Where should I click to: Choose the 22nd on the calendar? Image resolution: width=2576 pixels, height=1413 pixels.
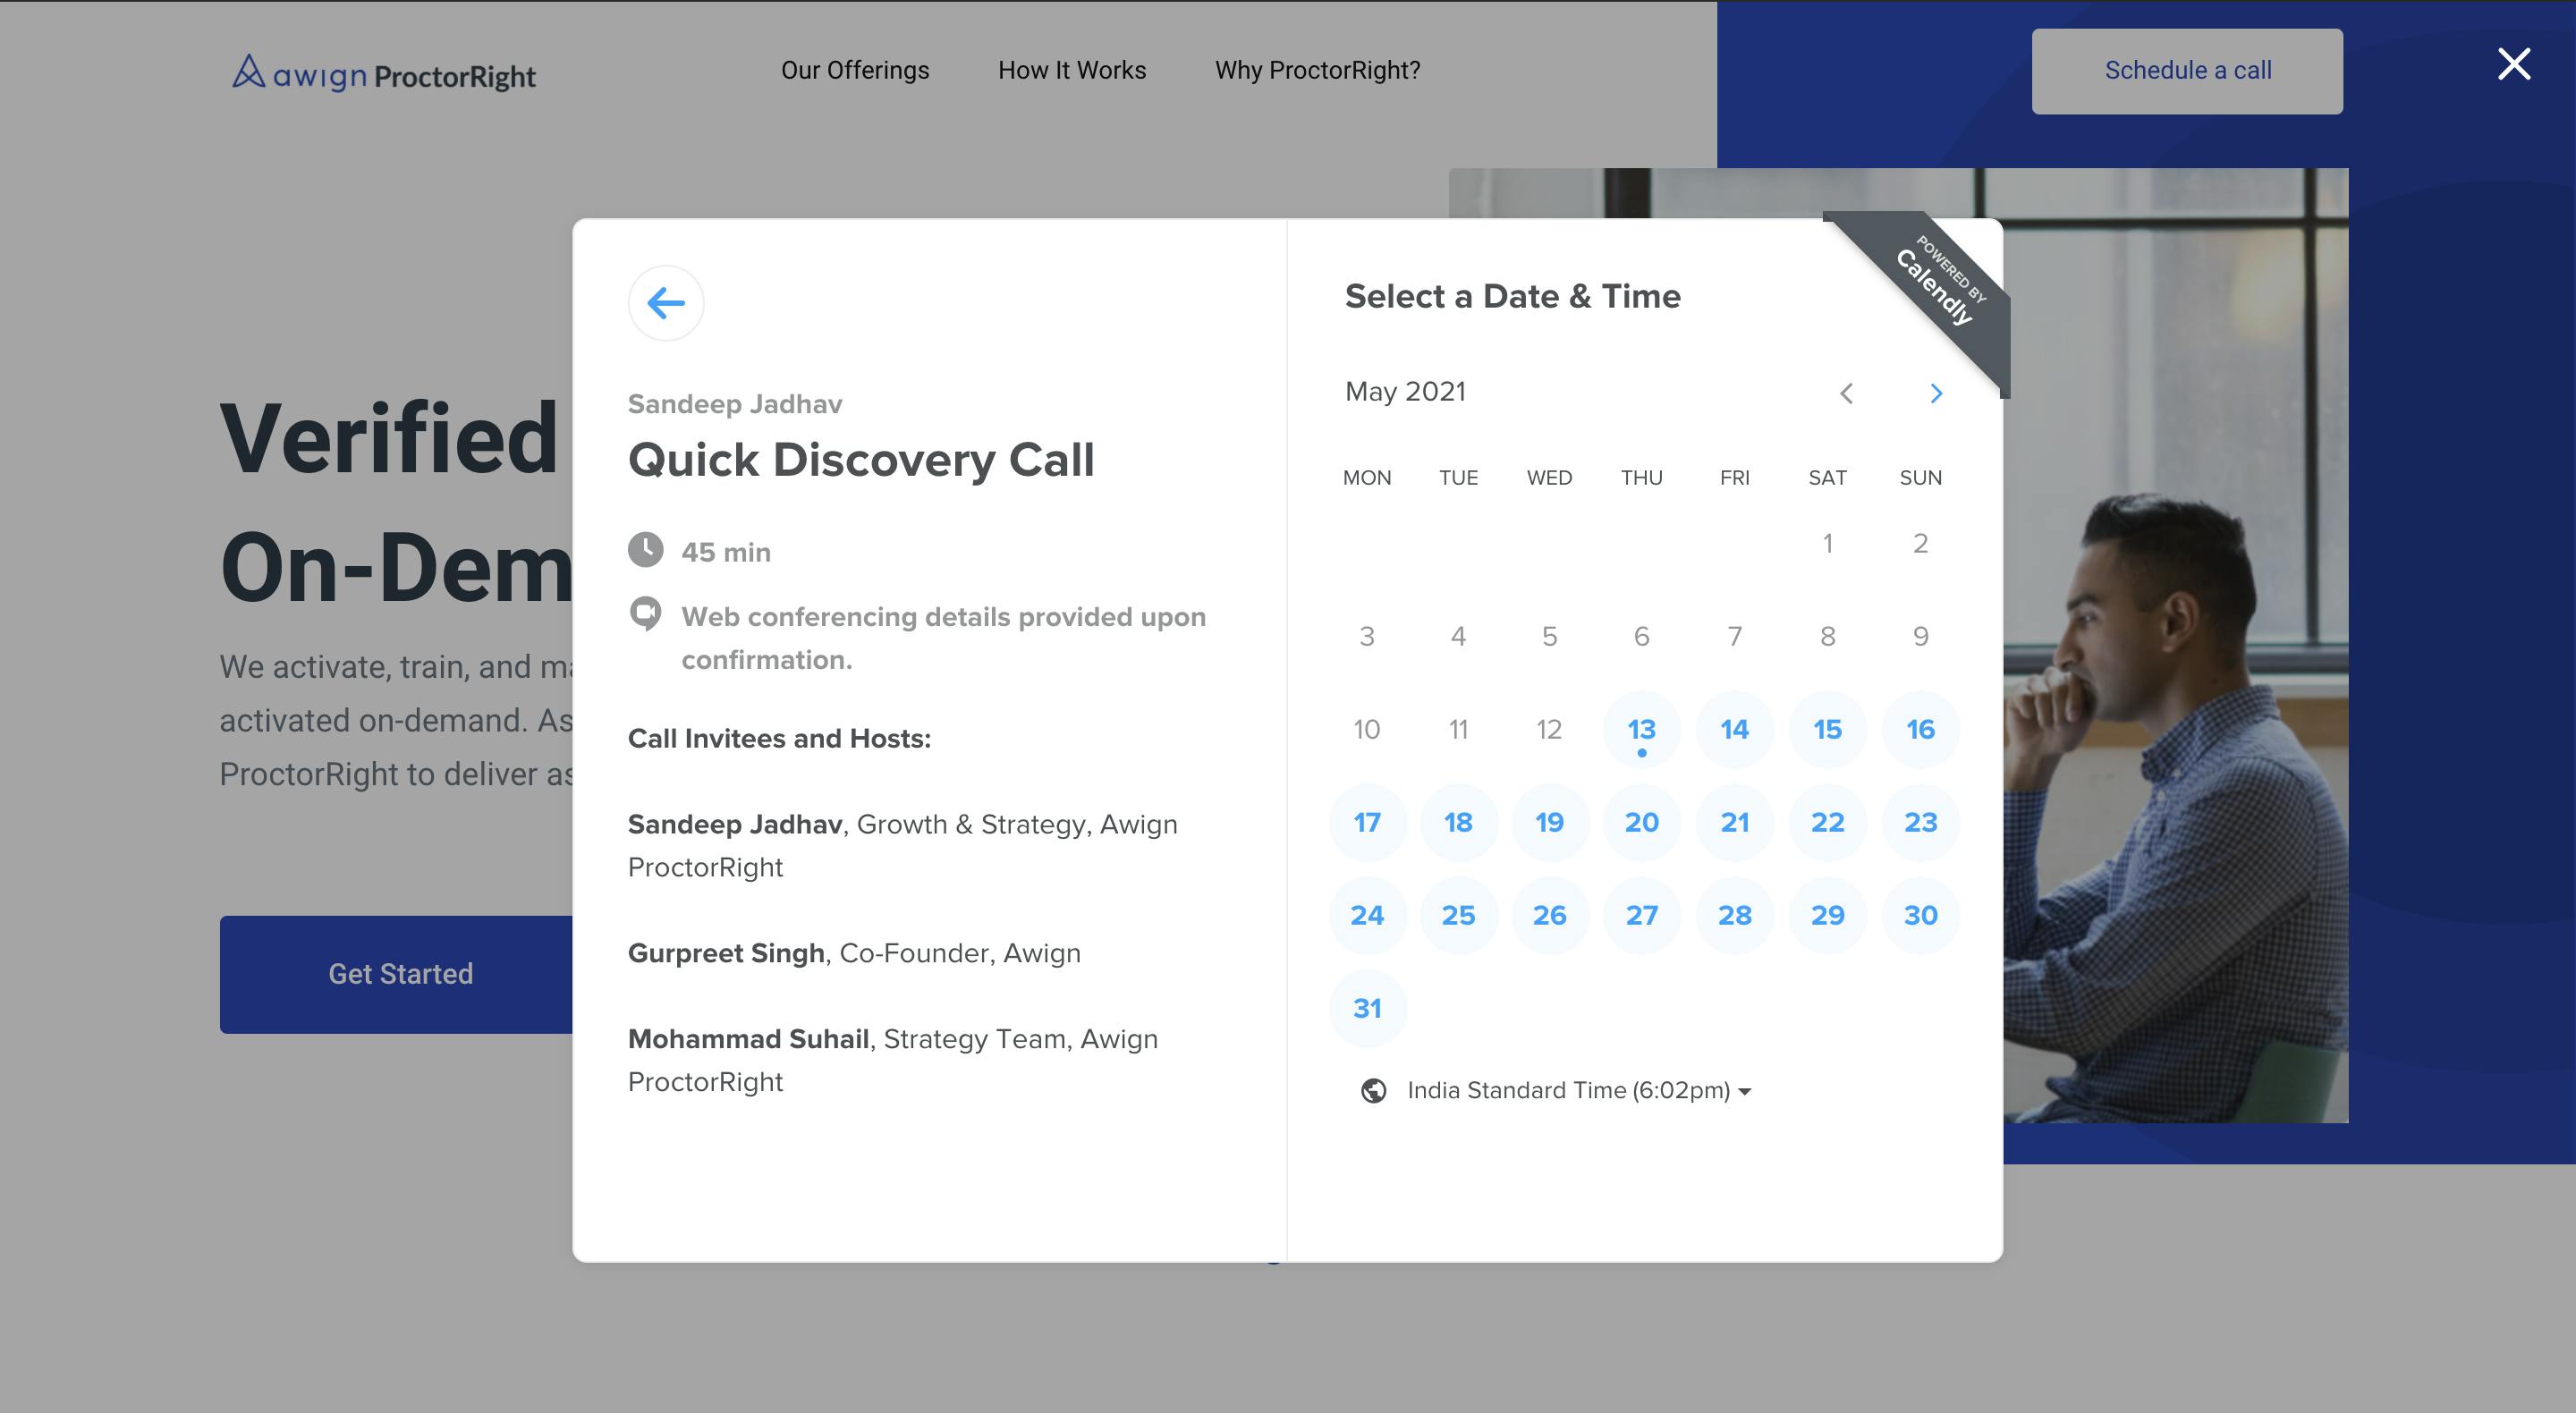[x=1827, y=822]
